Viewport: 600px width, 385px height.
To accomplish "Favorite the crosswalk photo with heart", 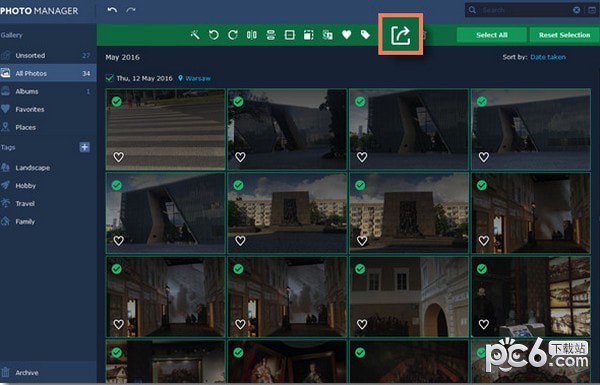I will point(119,157).
